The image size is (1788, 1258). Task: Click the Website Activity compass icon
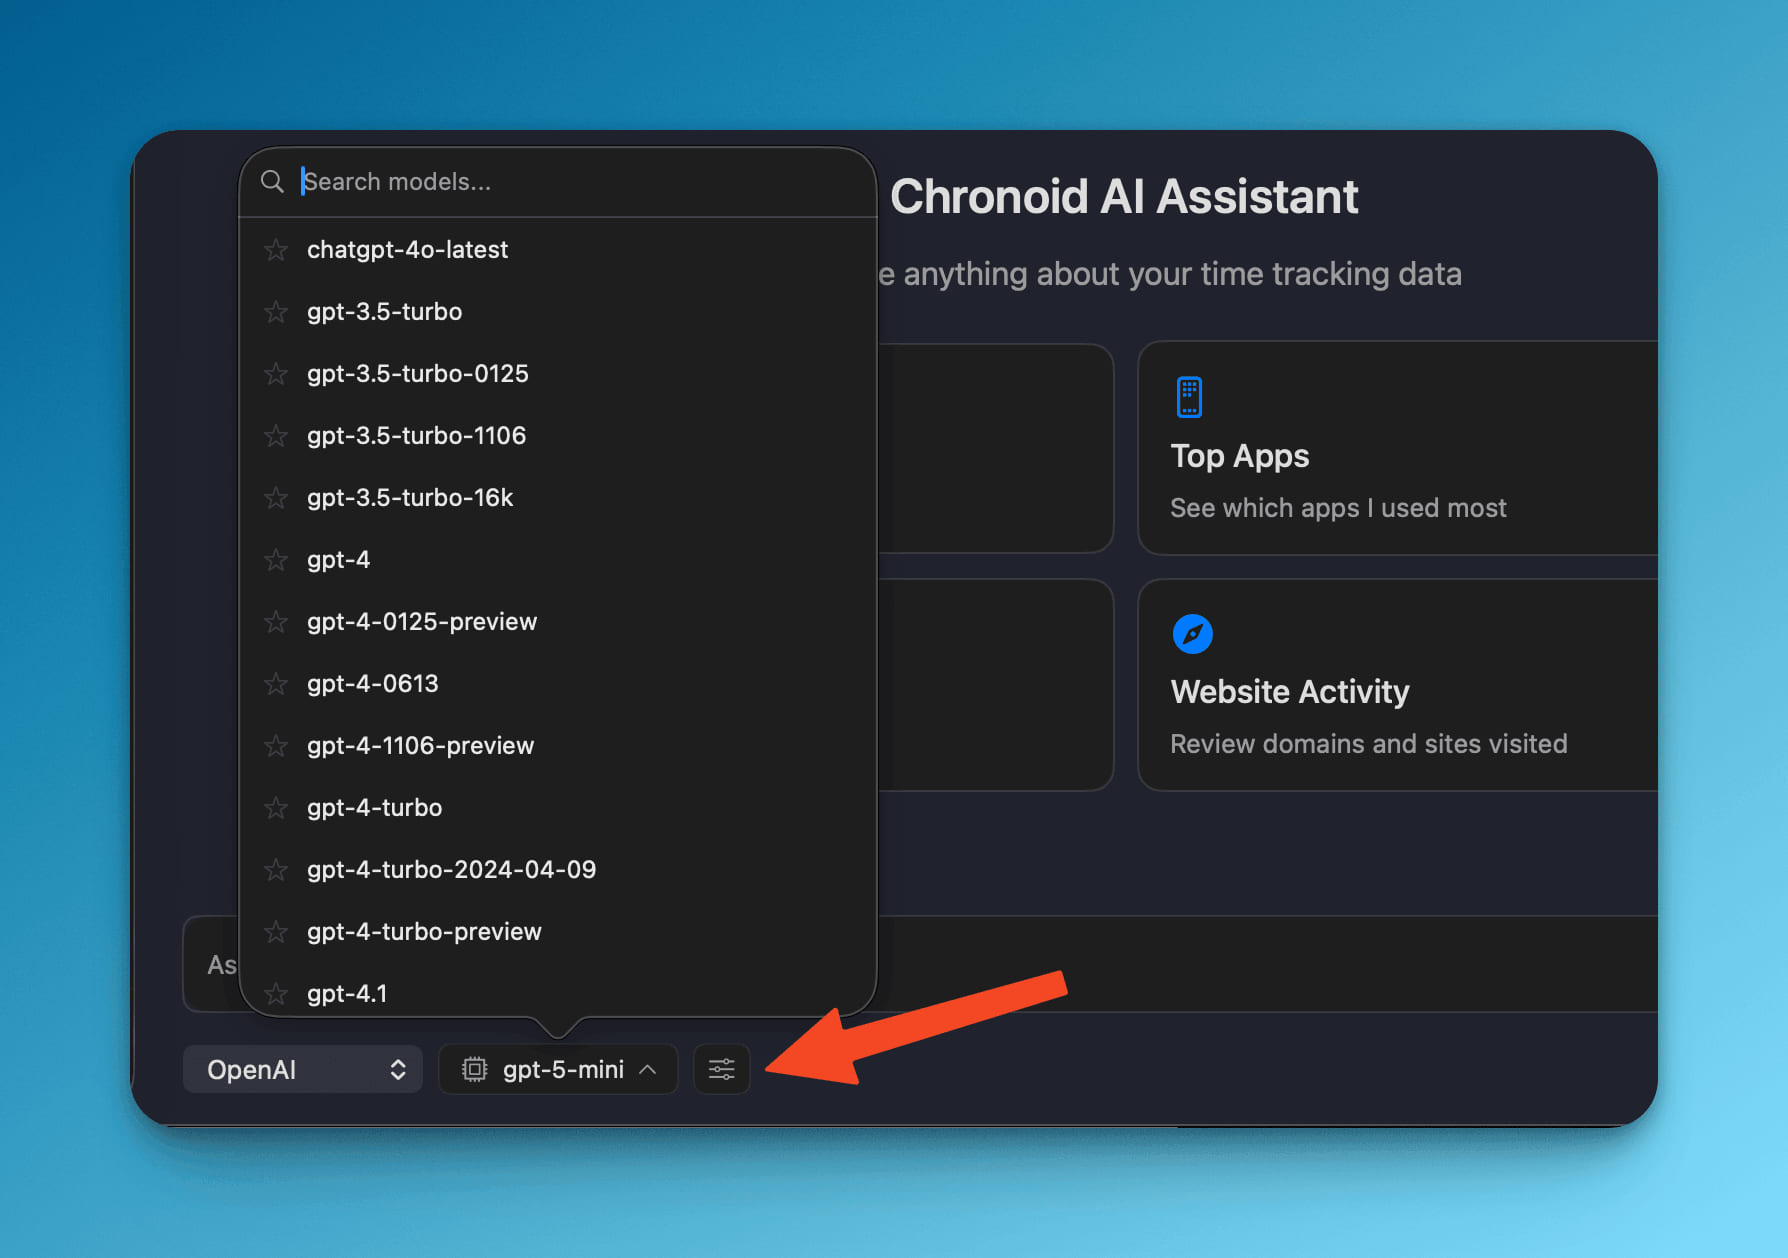click(1192, 634)
